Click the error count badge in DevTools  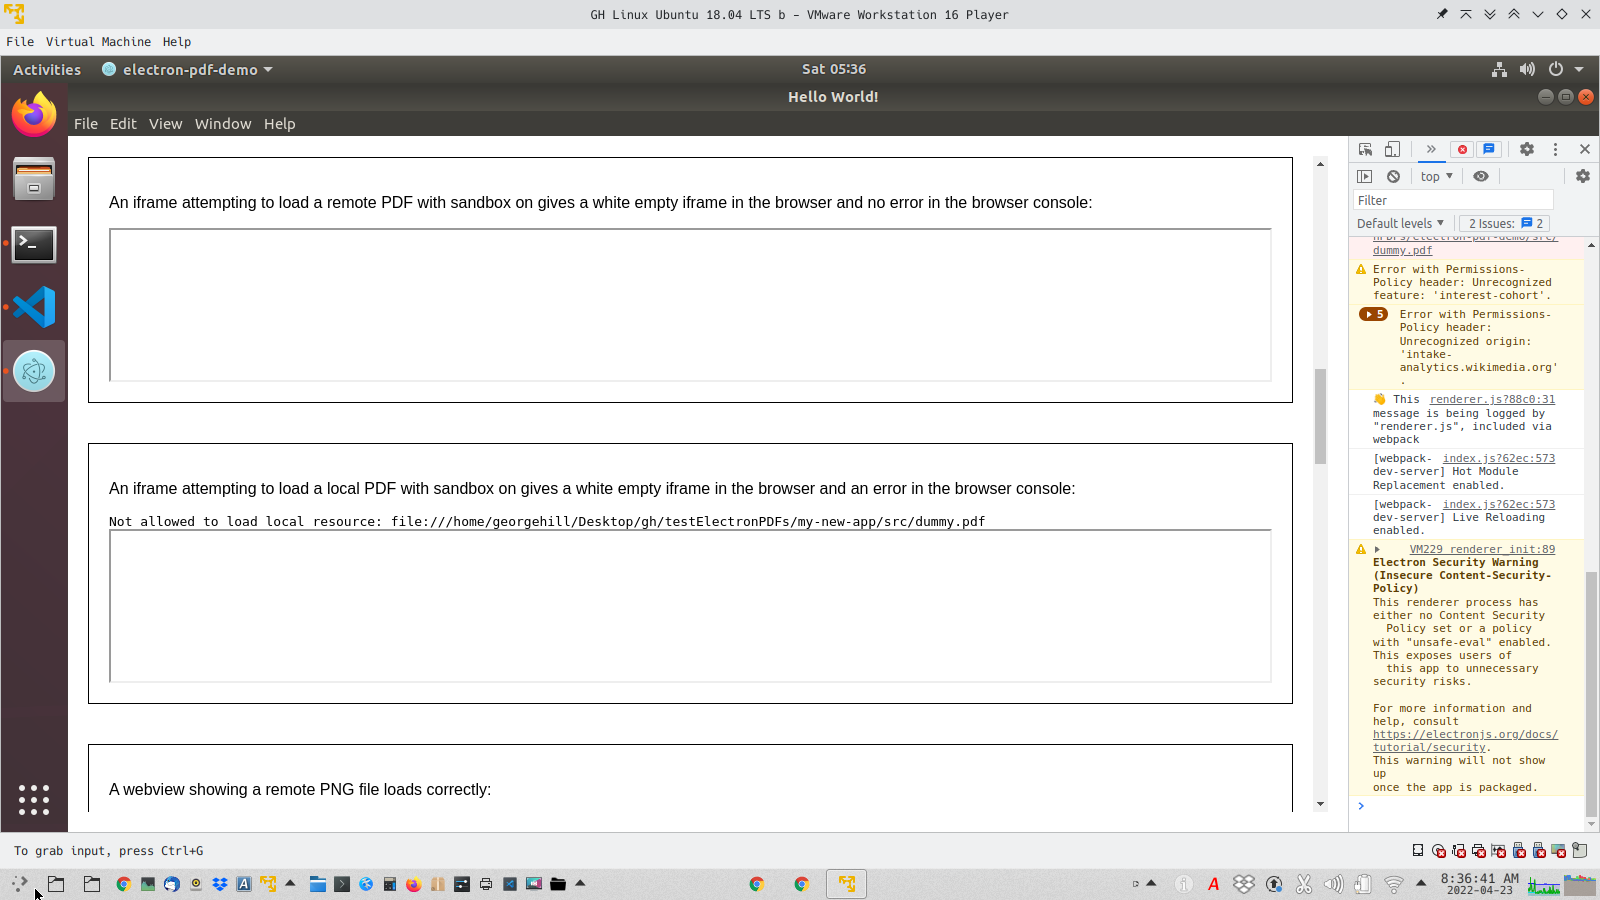(1462, 148)
